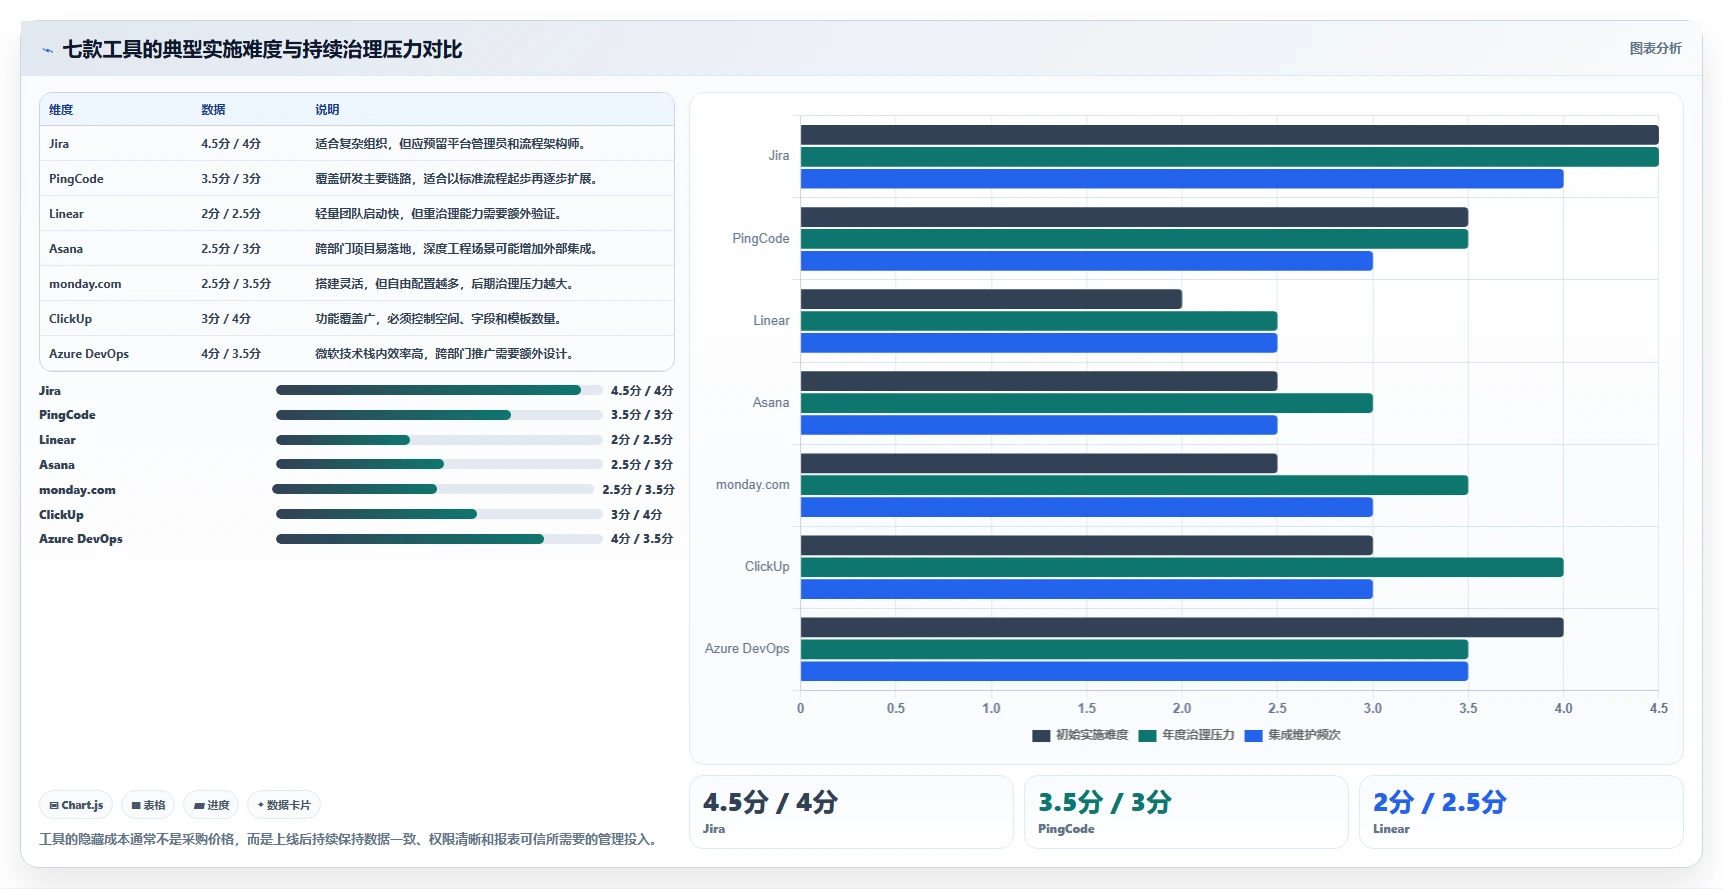
Task: Click the description starting 适合复杂组织
Action: [450, 144]
